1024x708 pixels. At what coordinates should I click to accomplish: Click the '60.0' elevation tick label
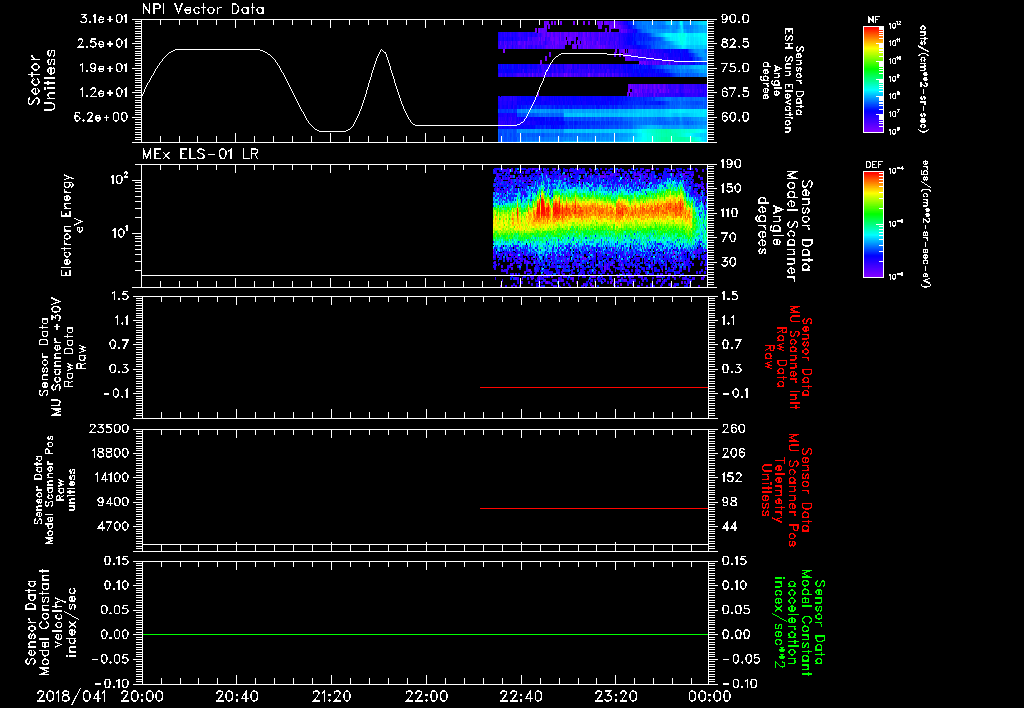coord(735,118)
